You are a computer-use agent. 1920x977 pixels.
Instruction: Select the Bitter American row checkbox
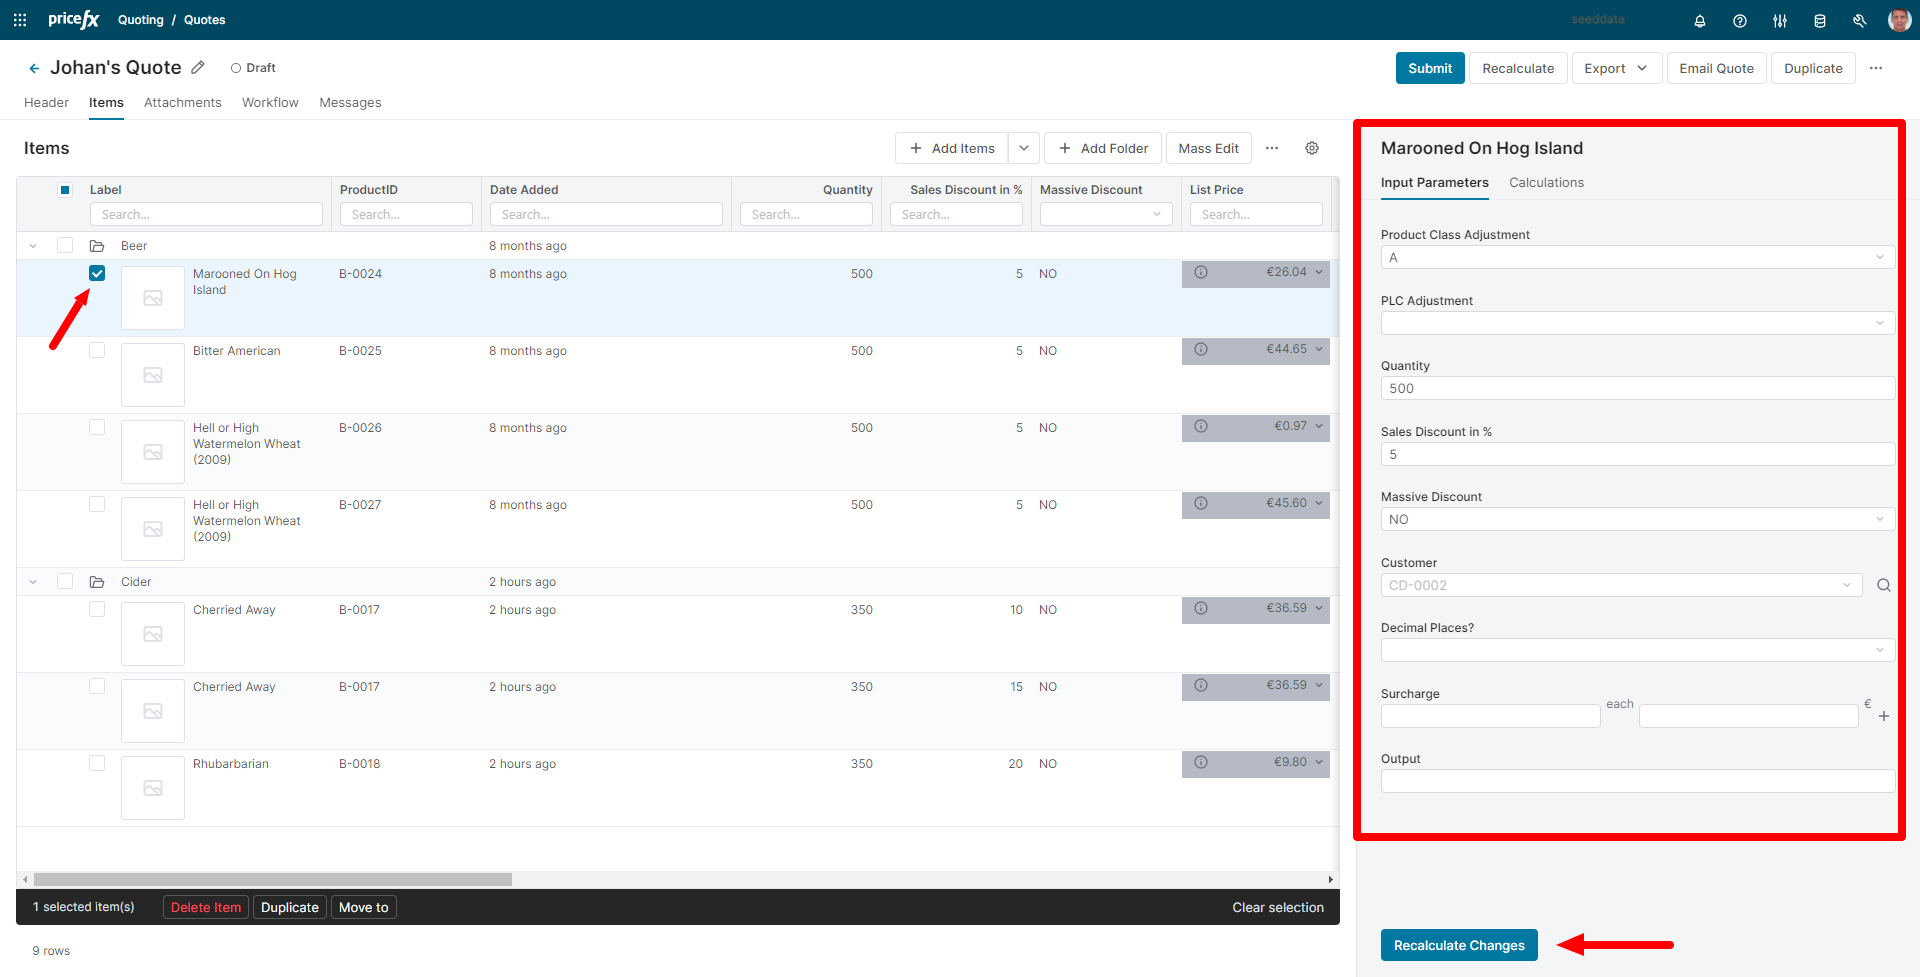(97, 350)
